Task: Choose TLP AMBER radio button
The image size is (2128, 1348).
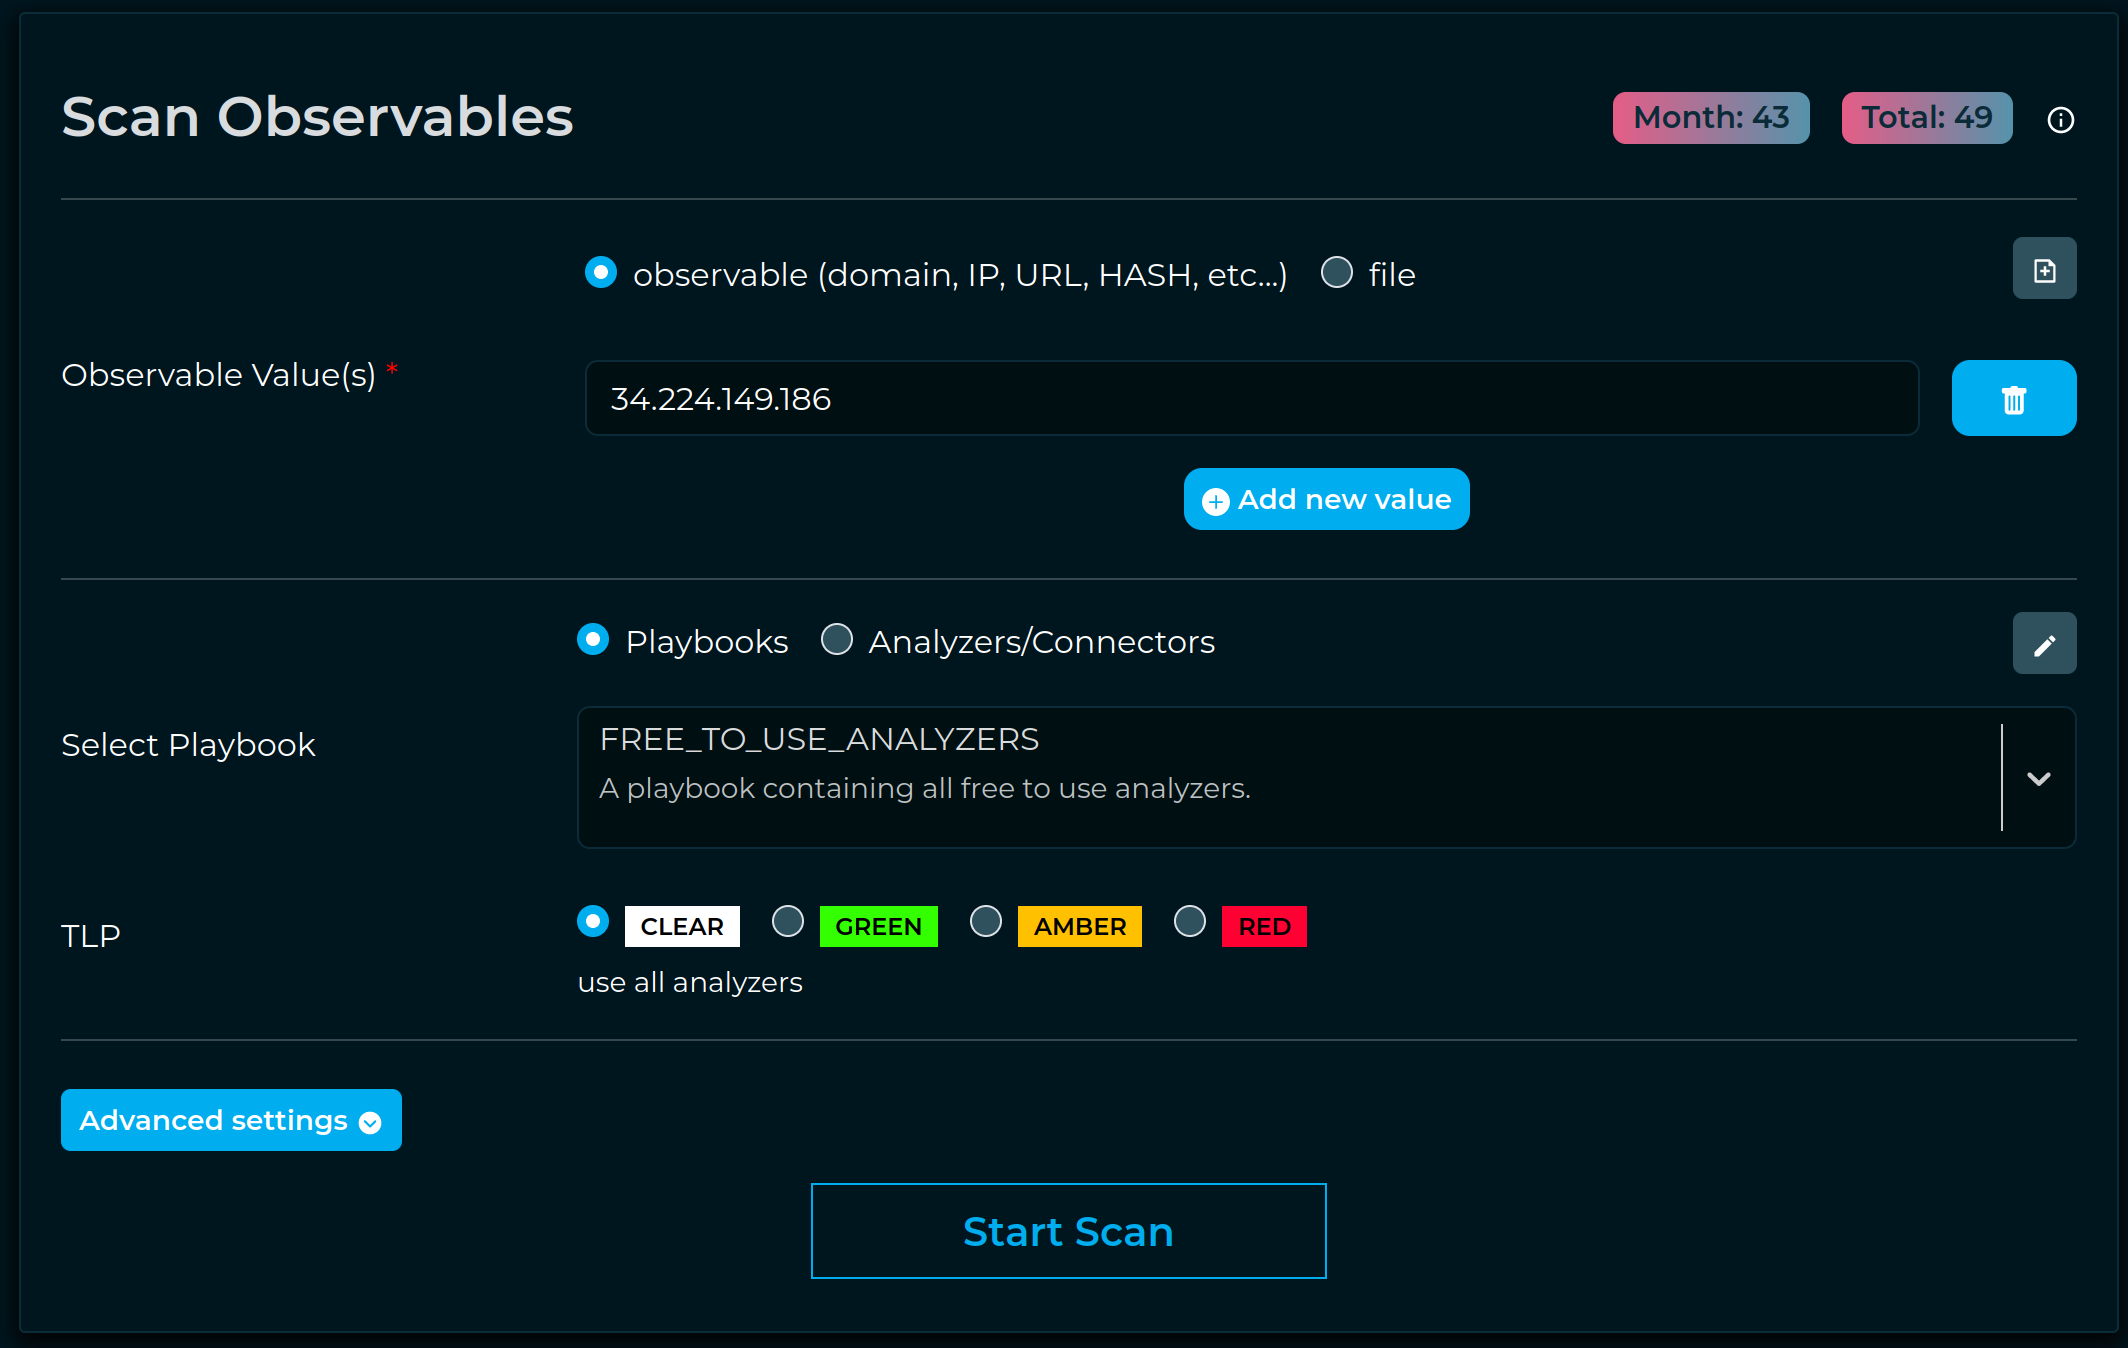Action: (986, 921)
